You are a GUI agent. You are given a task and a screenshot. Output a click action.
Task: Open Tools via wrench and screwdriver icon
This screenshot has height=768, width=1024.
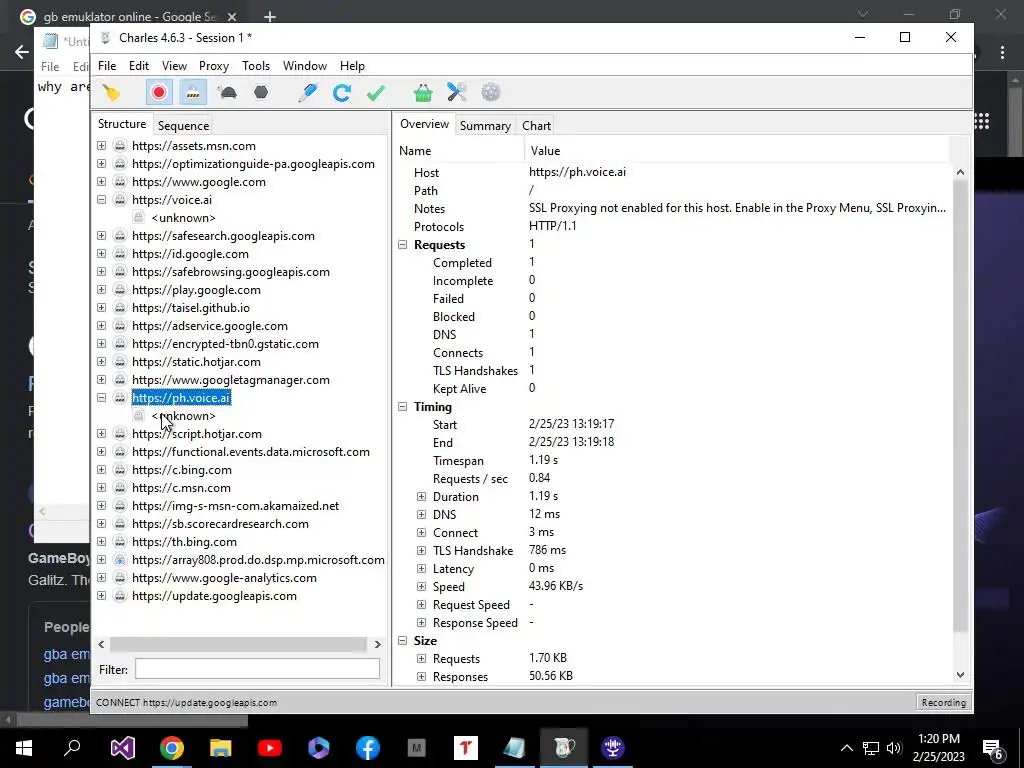point(457,93)
